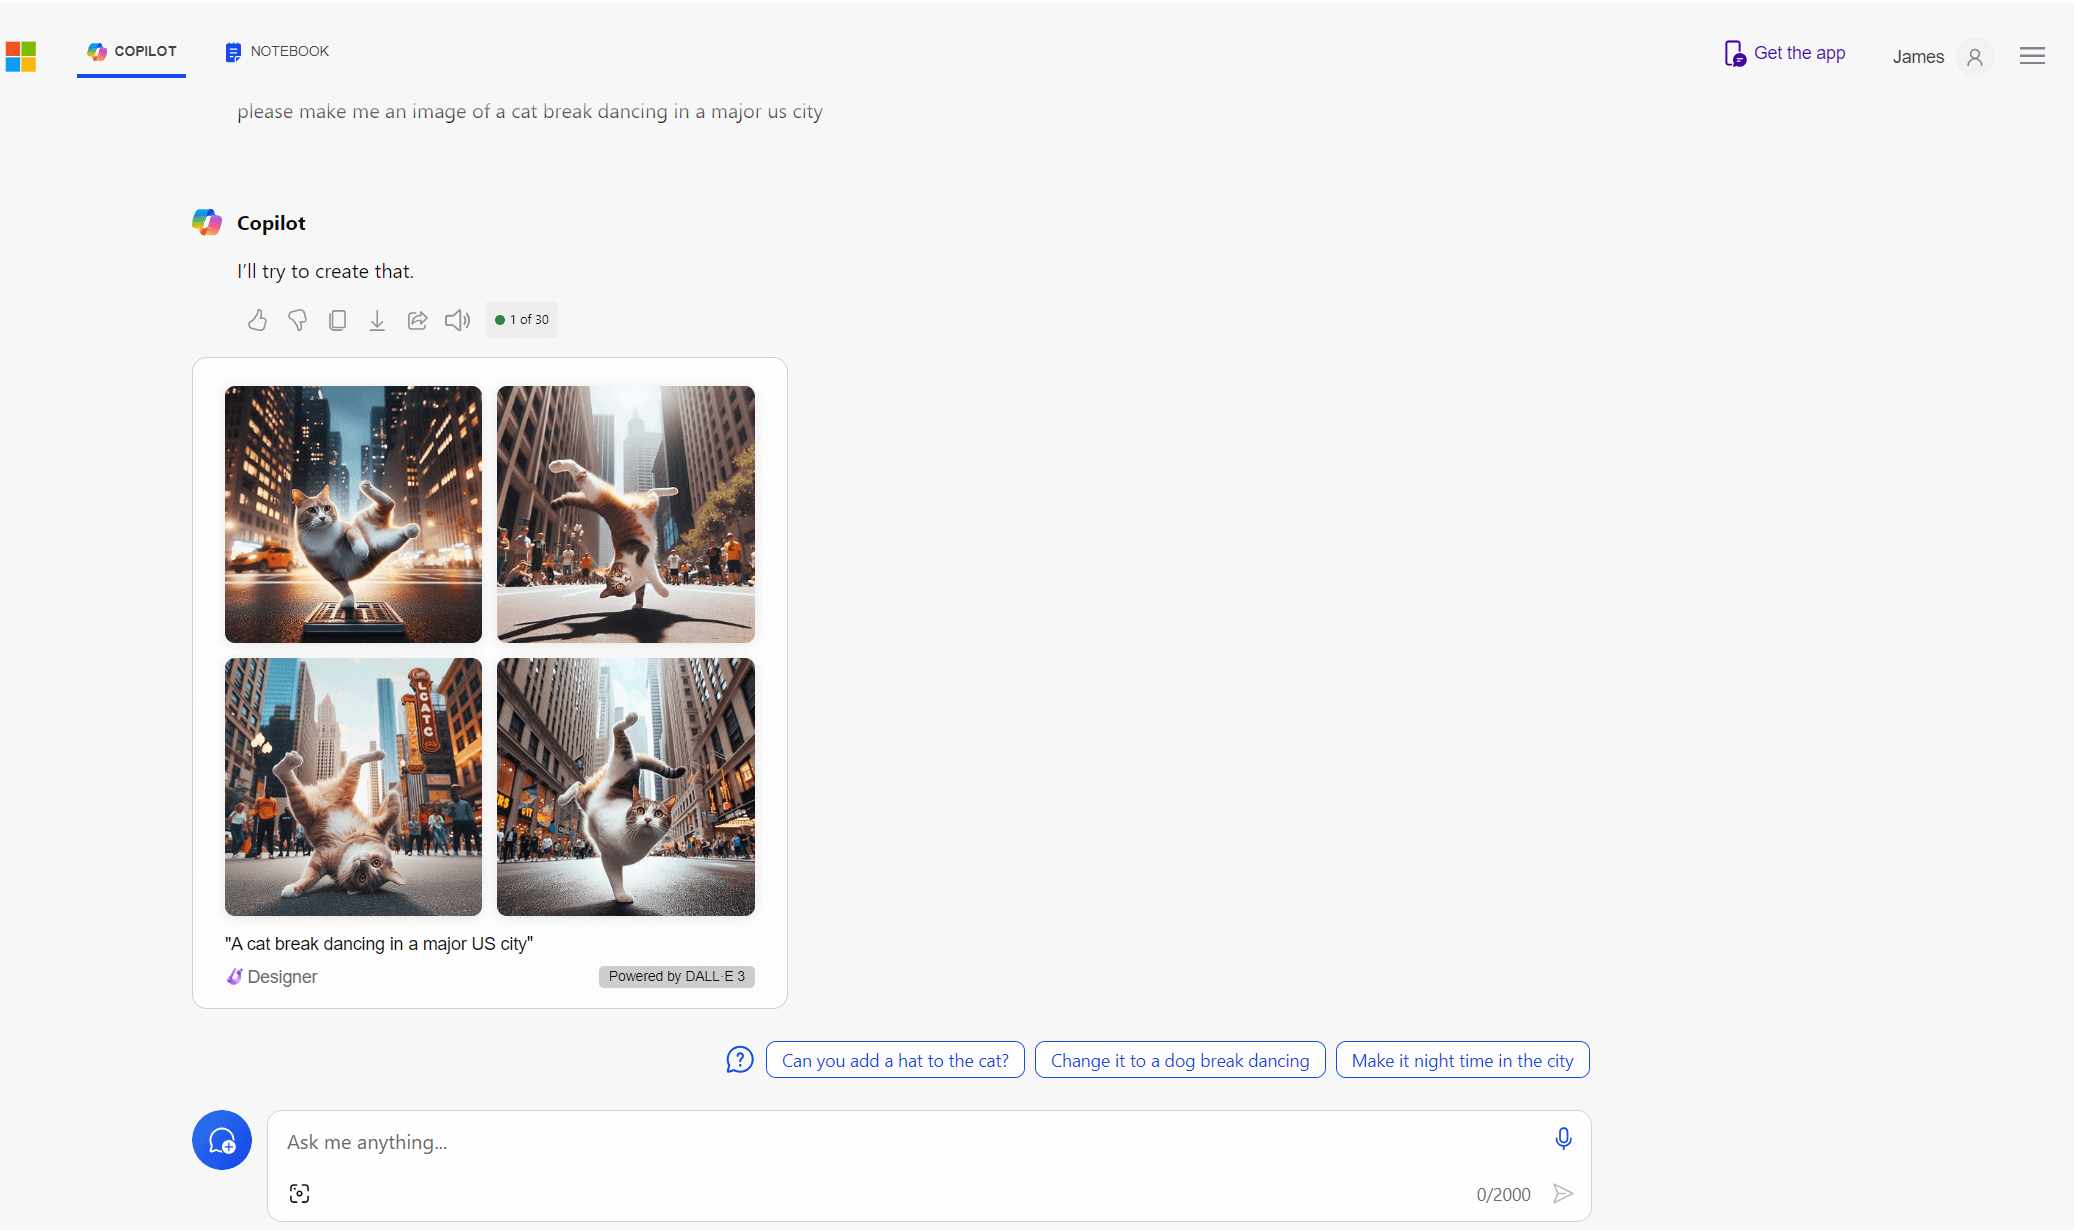Open the James account profile
This screenshot has height=1230, width=2074.
coord(1941,57)
